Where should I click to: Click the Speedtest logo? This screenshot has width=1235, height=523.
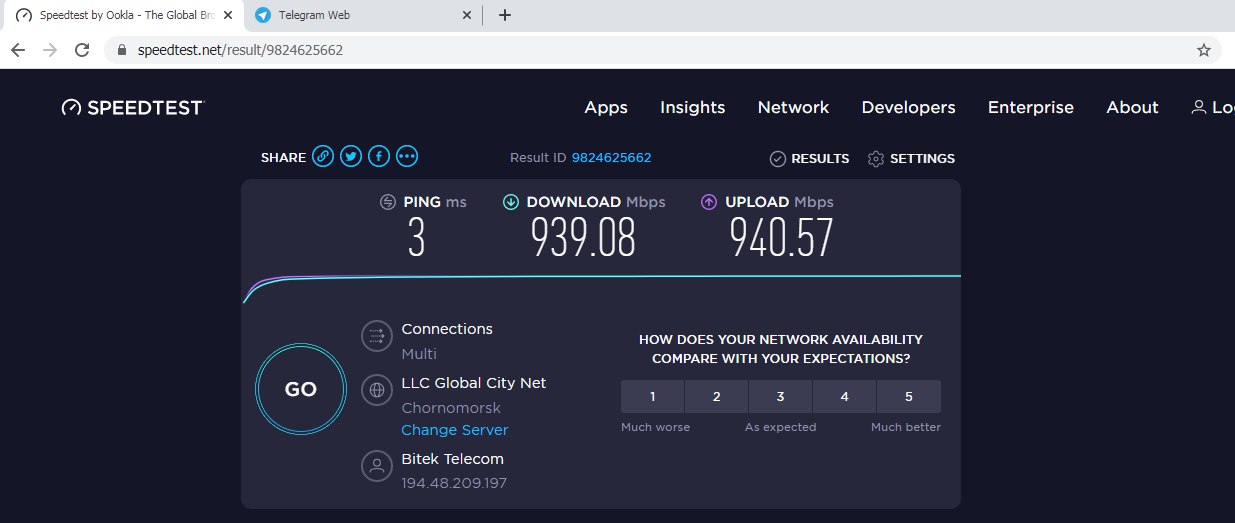pos(132,107)
